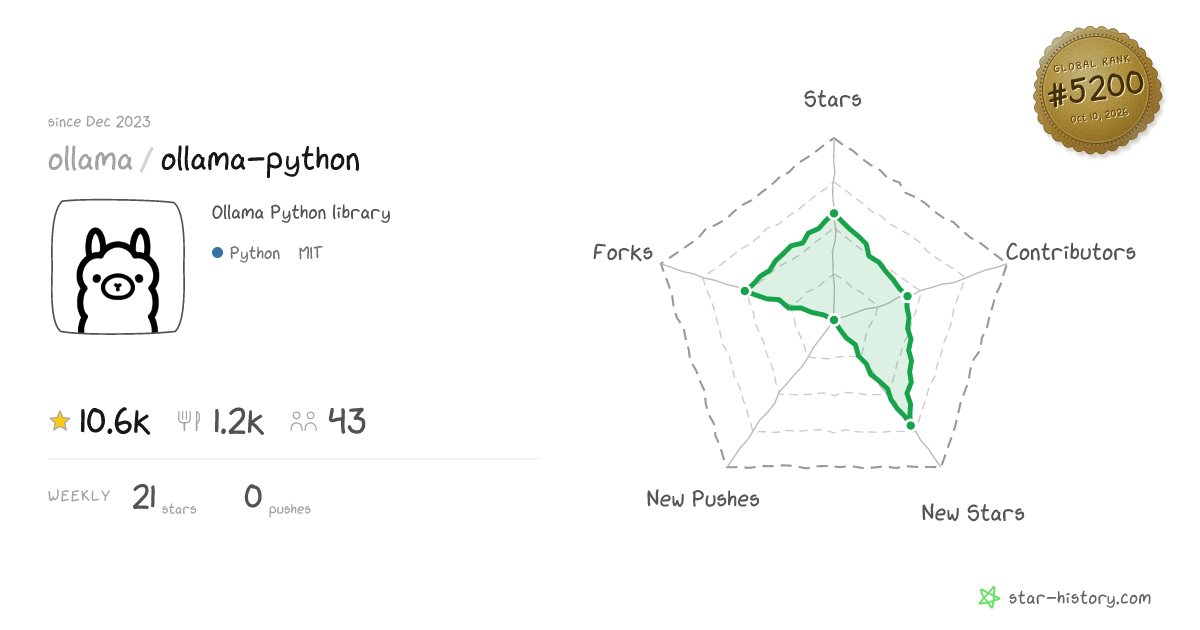Open the ollama-python repository name link

point(260,161)
